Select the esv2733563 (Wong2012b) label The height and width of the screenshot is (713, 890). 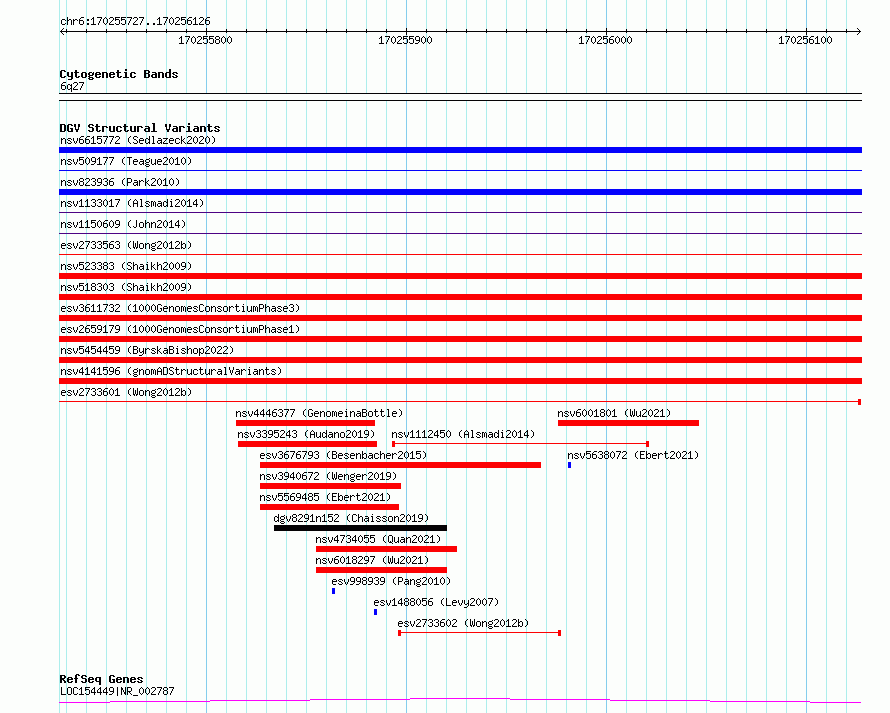point(126,245)
